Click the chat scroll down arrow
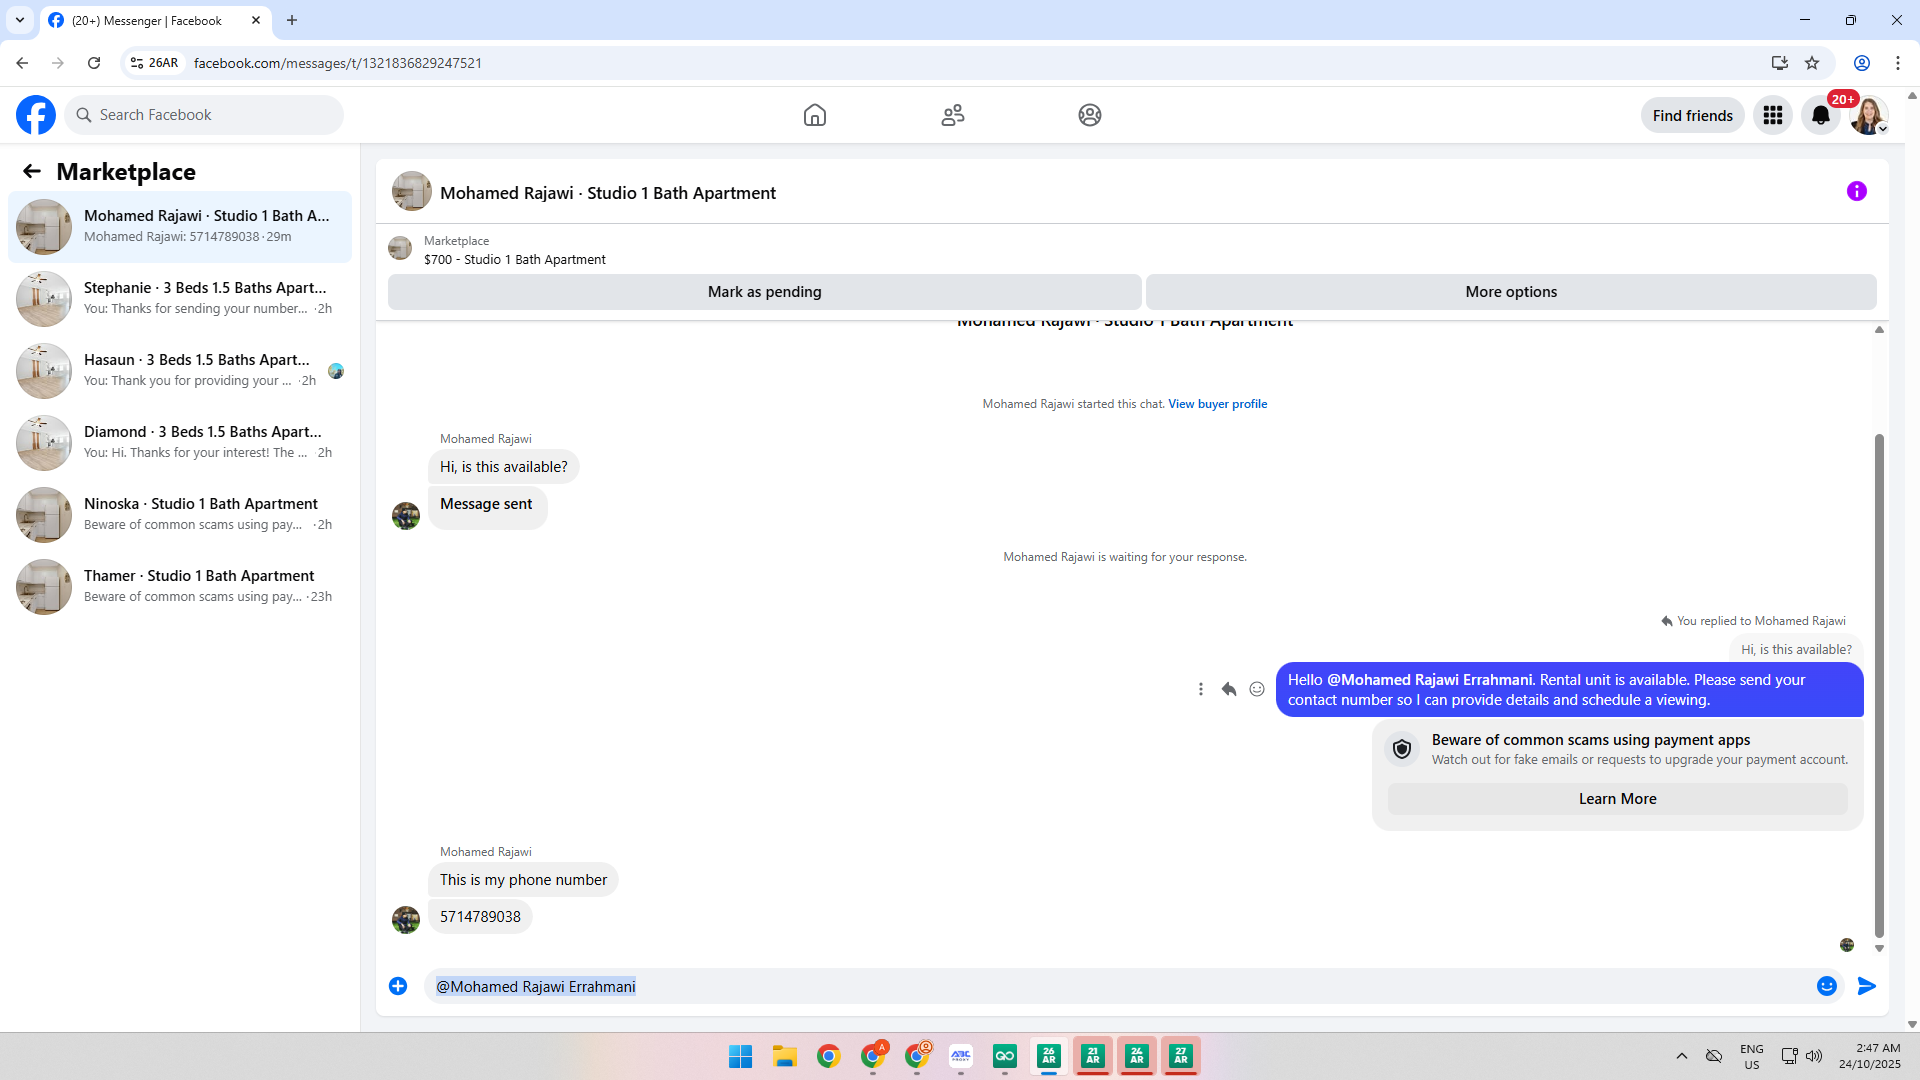Viewport: 1920px width, 1080px height. 1879,948
